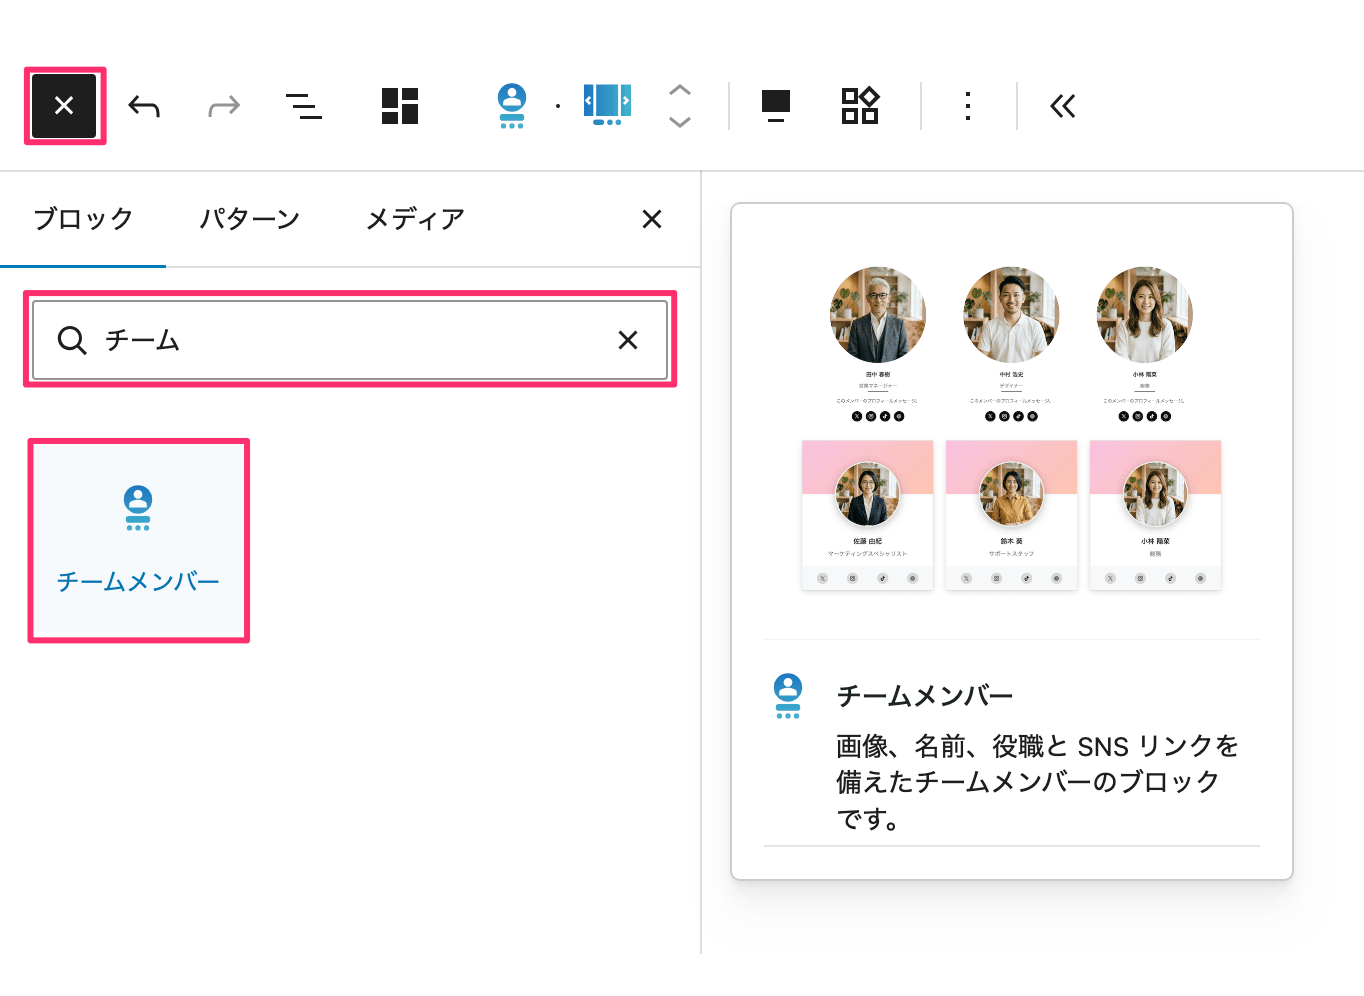Open the three-dot options menu

coord(967,106)
